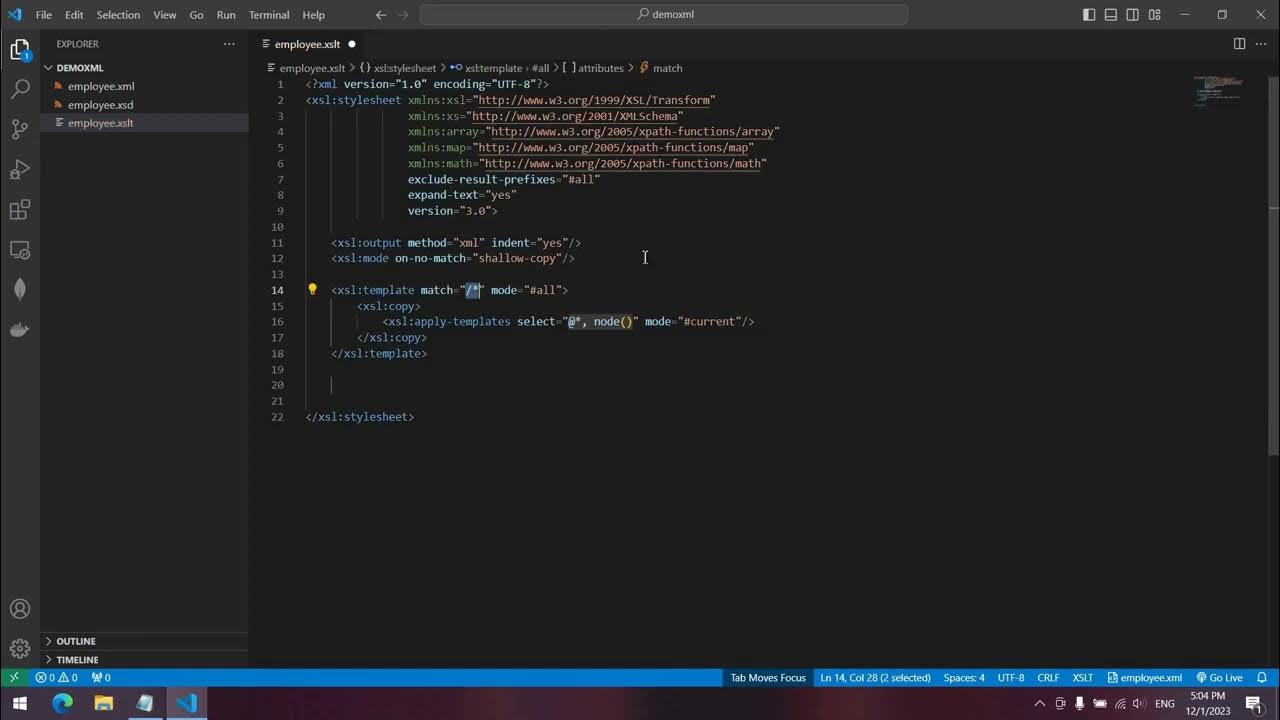The width and height of the screenshot is (1280, 720).
Task: Open the Explorer view in activity bar
Action: point(20,49)
